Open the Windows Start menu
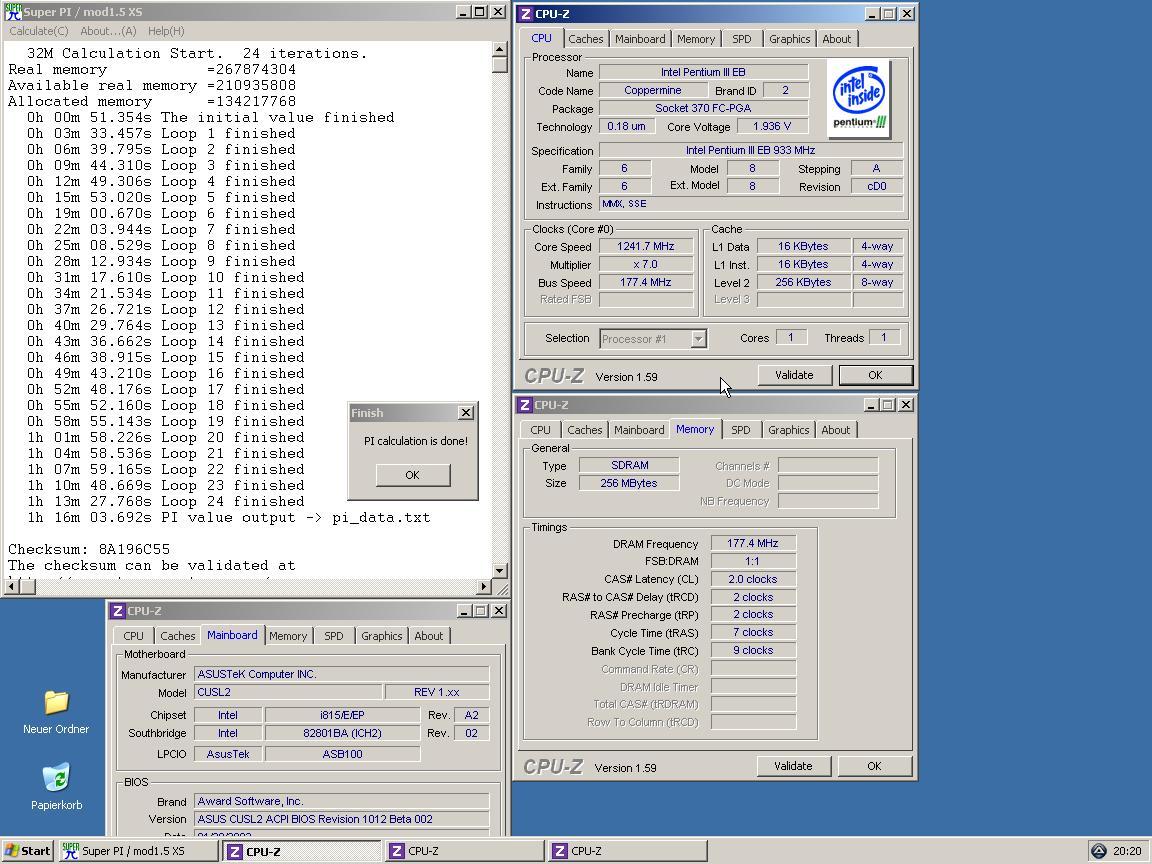The height and width of the screenshot is (864, 1152). tap(27, 851)
